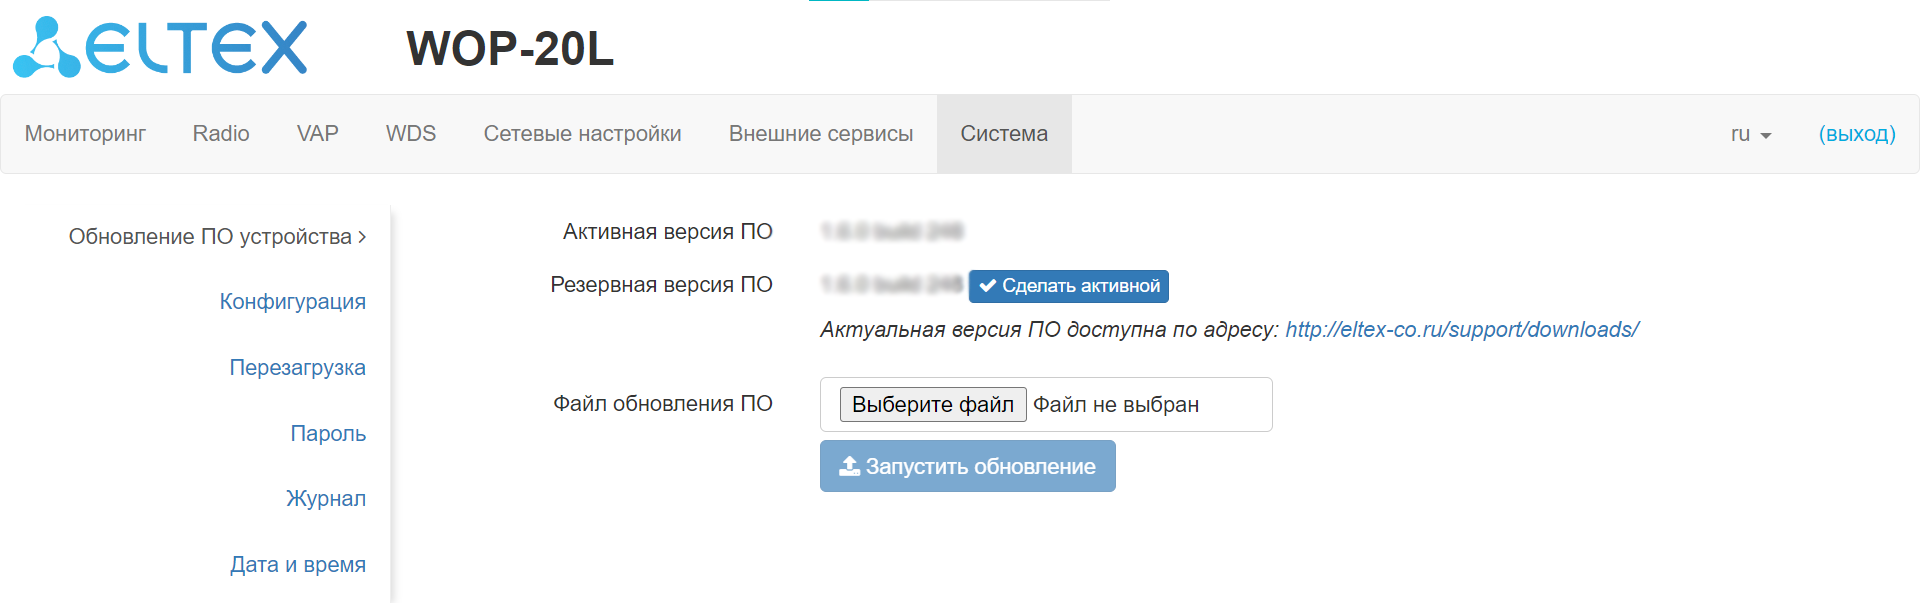This screenshot has width=1920, height=603.
Task: Open Конфигурация in the sidebar
Action: point(292,302)
